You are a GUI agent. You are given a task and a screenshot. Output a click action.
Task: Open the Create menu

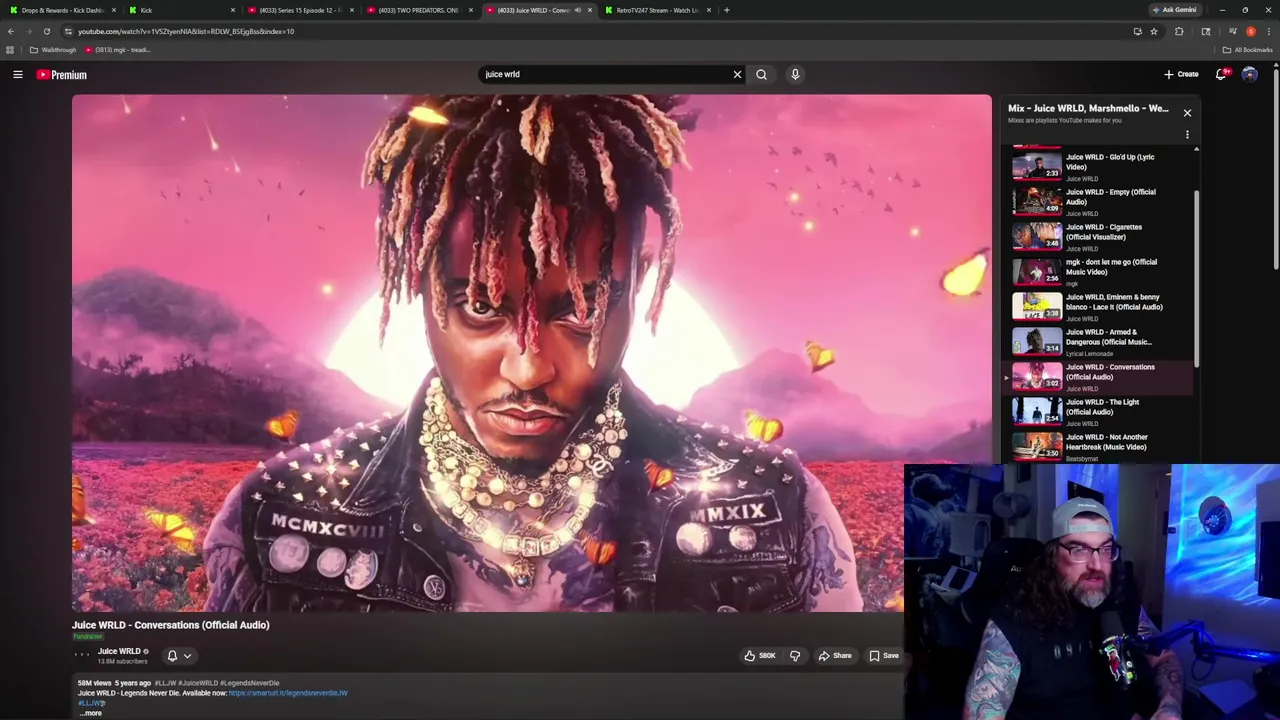pos(1181,74)
